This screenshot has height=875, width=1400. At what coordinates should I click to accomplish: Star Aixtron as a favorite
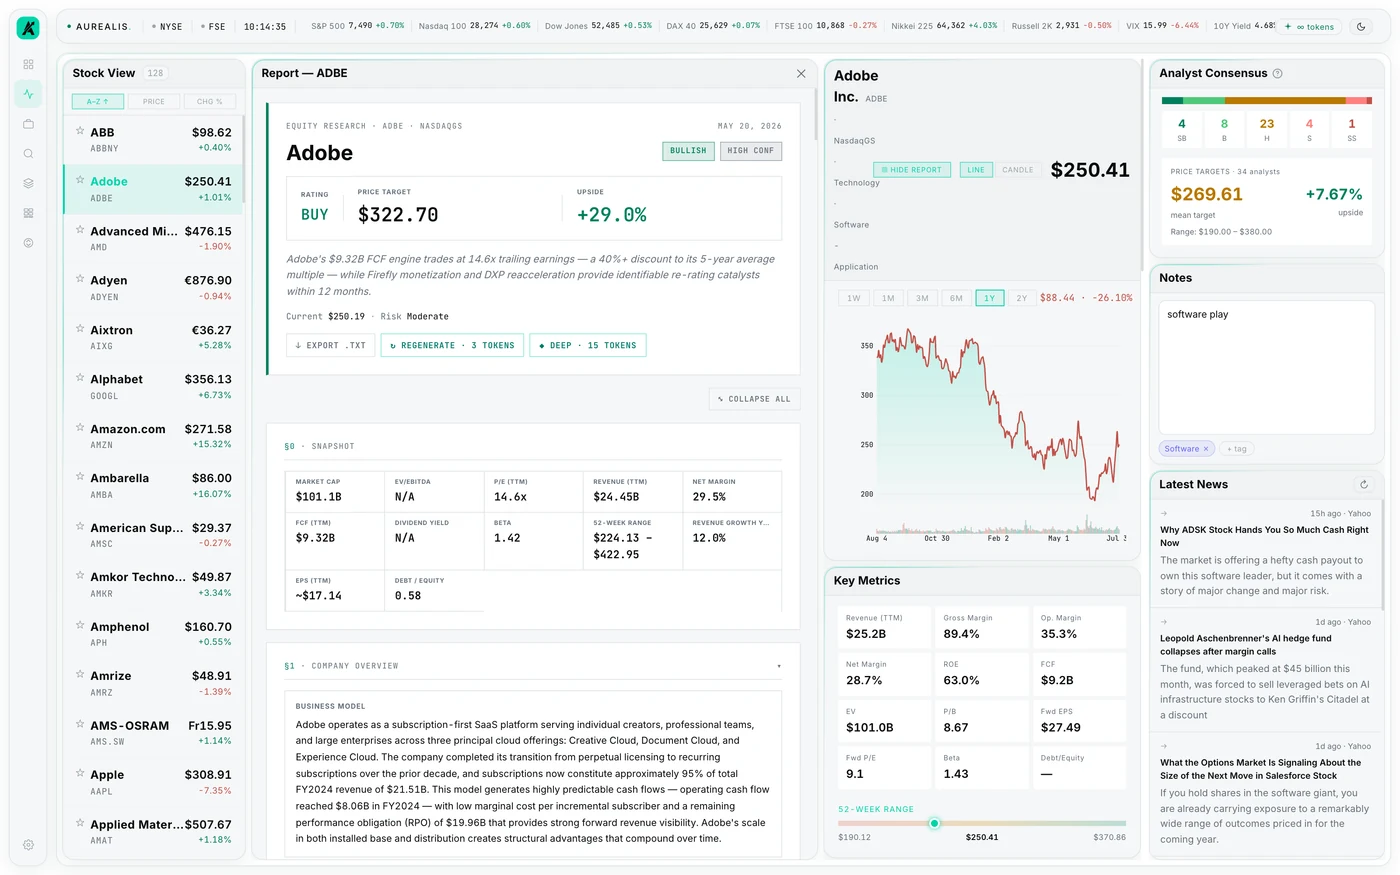(79, 329)
